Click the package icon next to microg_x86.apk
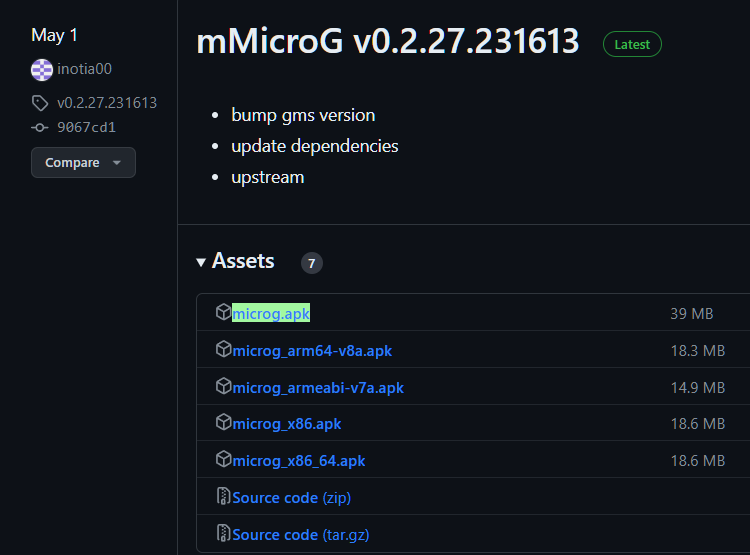This screenshot has height=555, width=750. click(223, 422)
